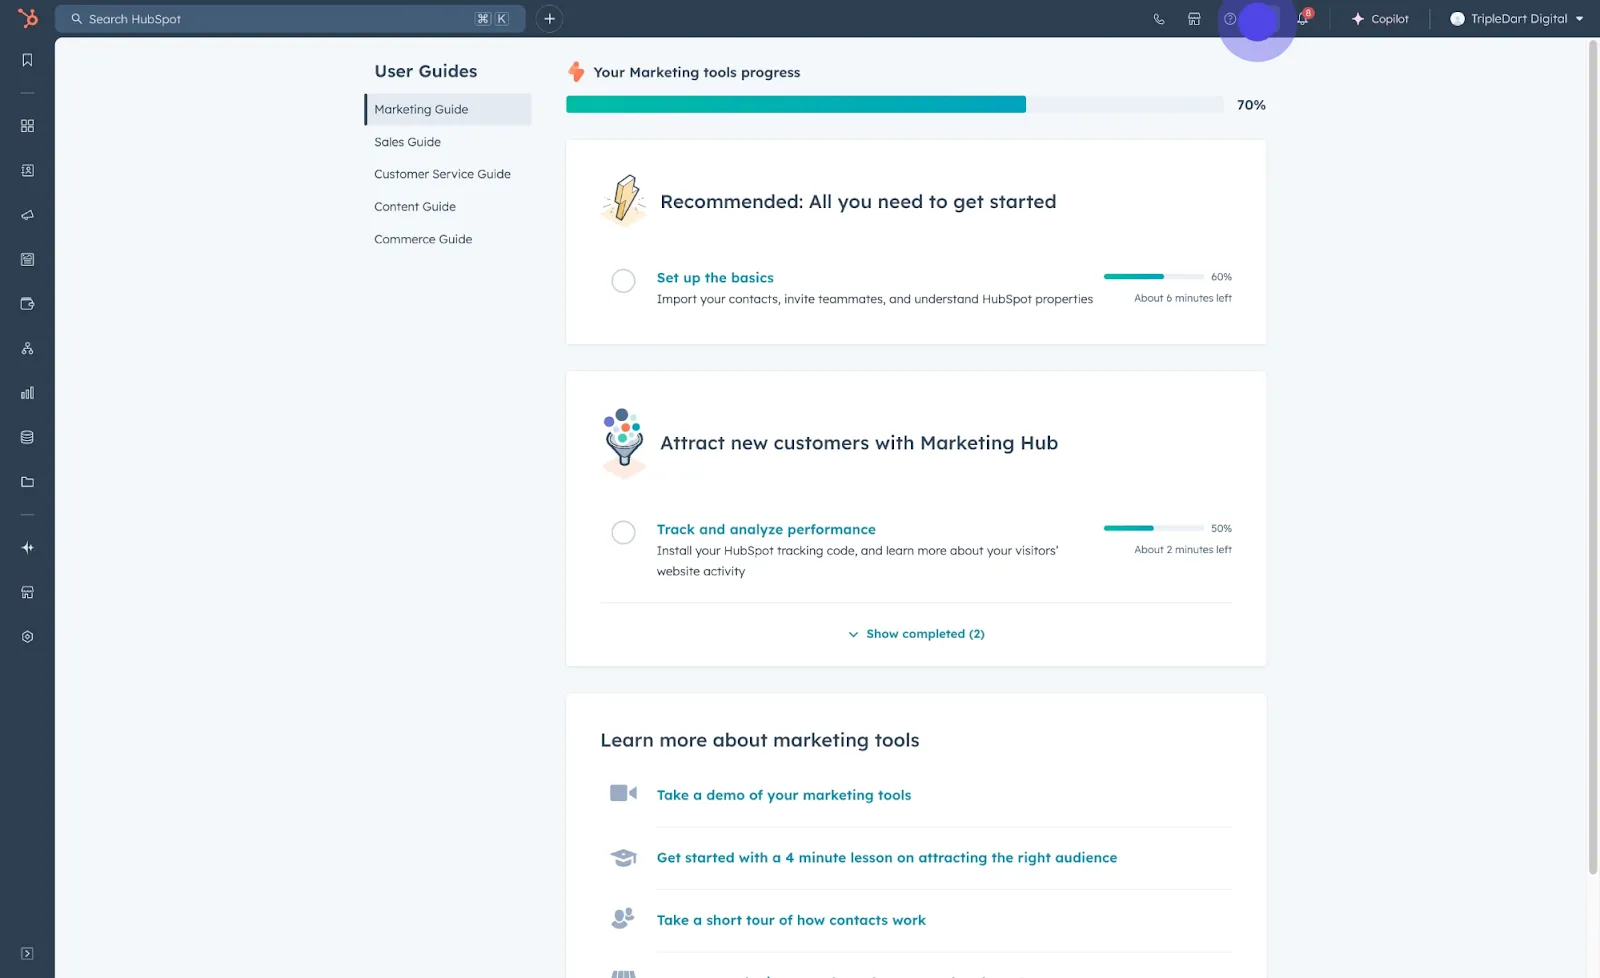
Task: Click the 'About 6 minutes left' text
Action: [x=1183, y=298]
